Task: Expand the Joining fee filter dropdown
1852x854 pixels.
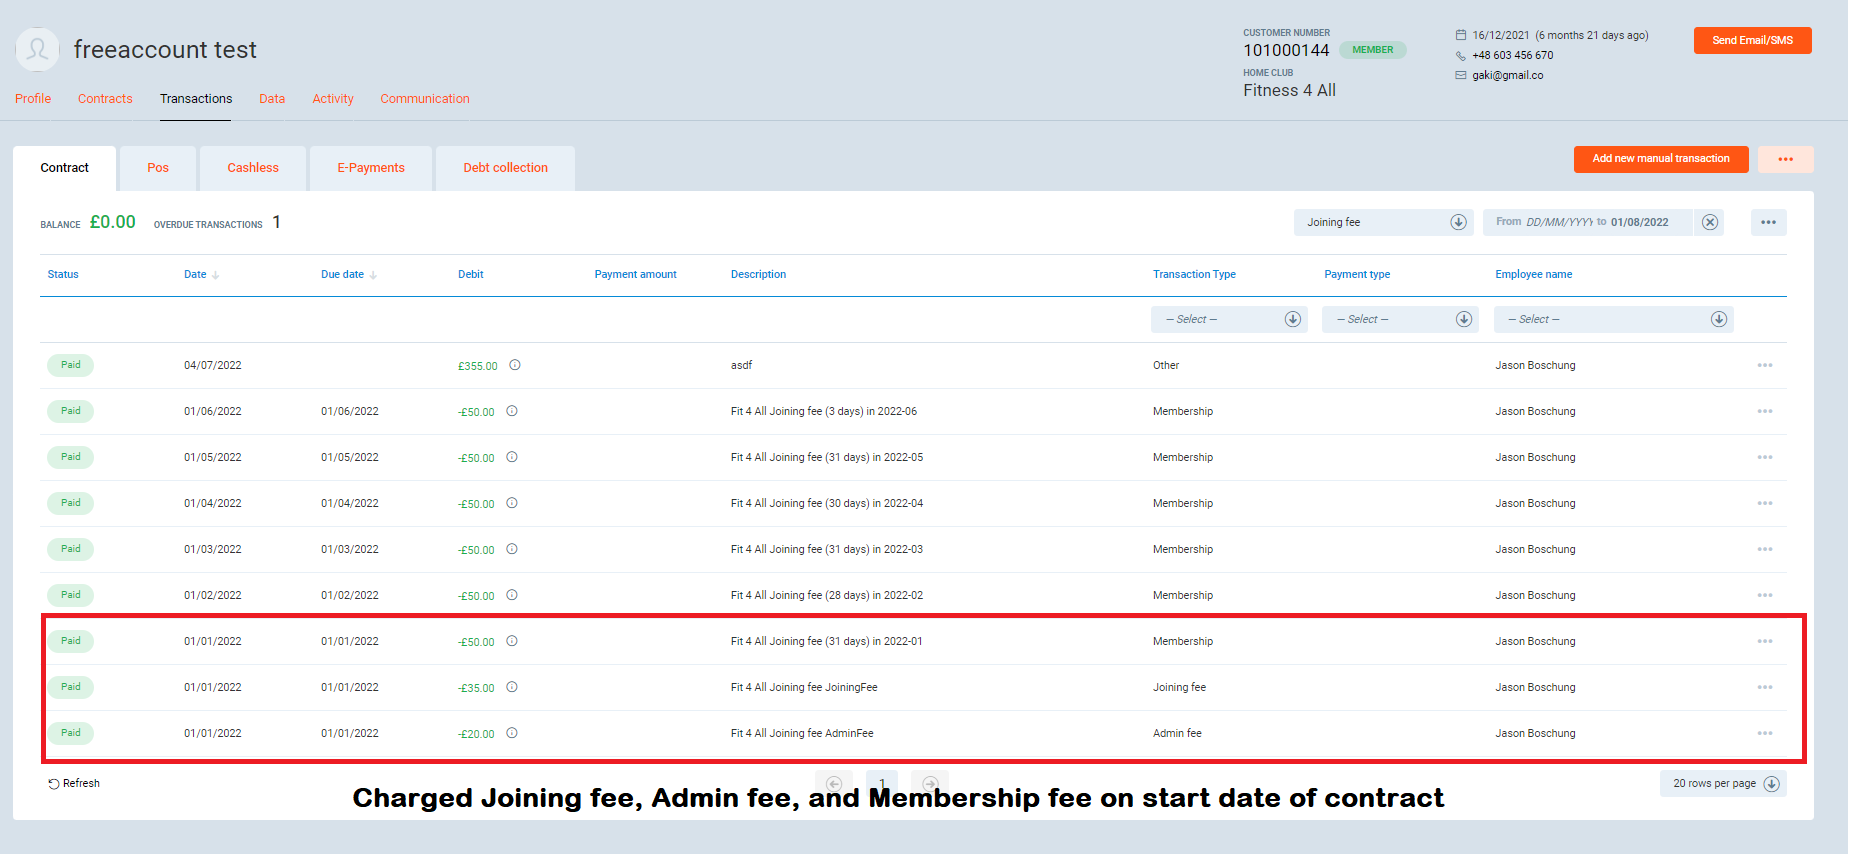Action: [1458, 222]
